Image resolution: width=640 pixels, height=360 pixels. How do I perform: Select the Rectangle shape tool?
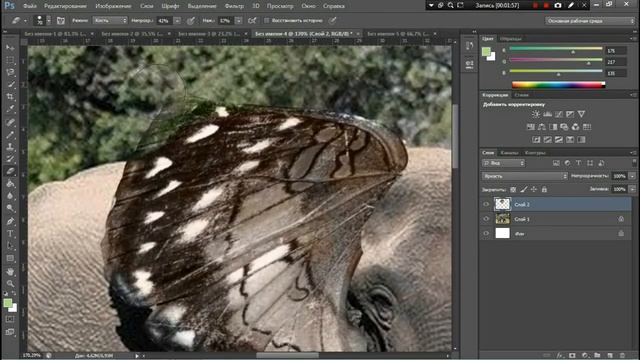pyautogui.click(x=10, y=259)
